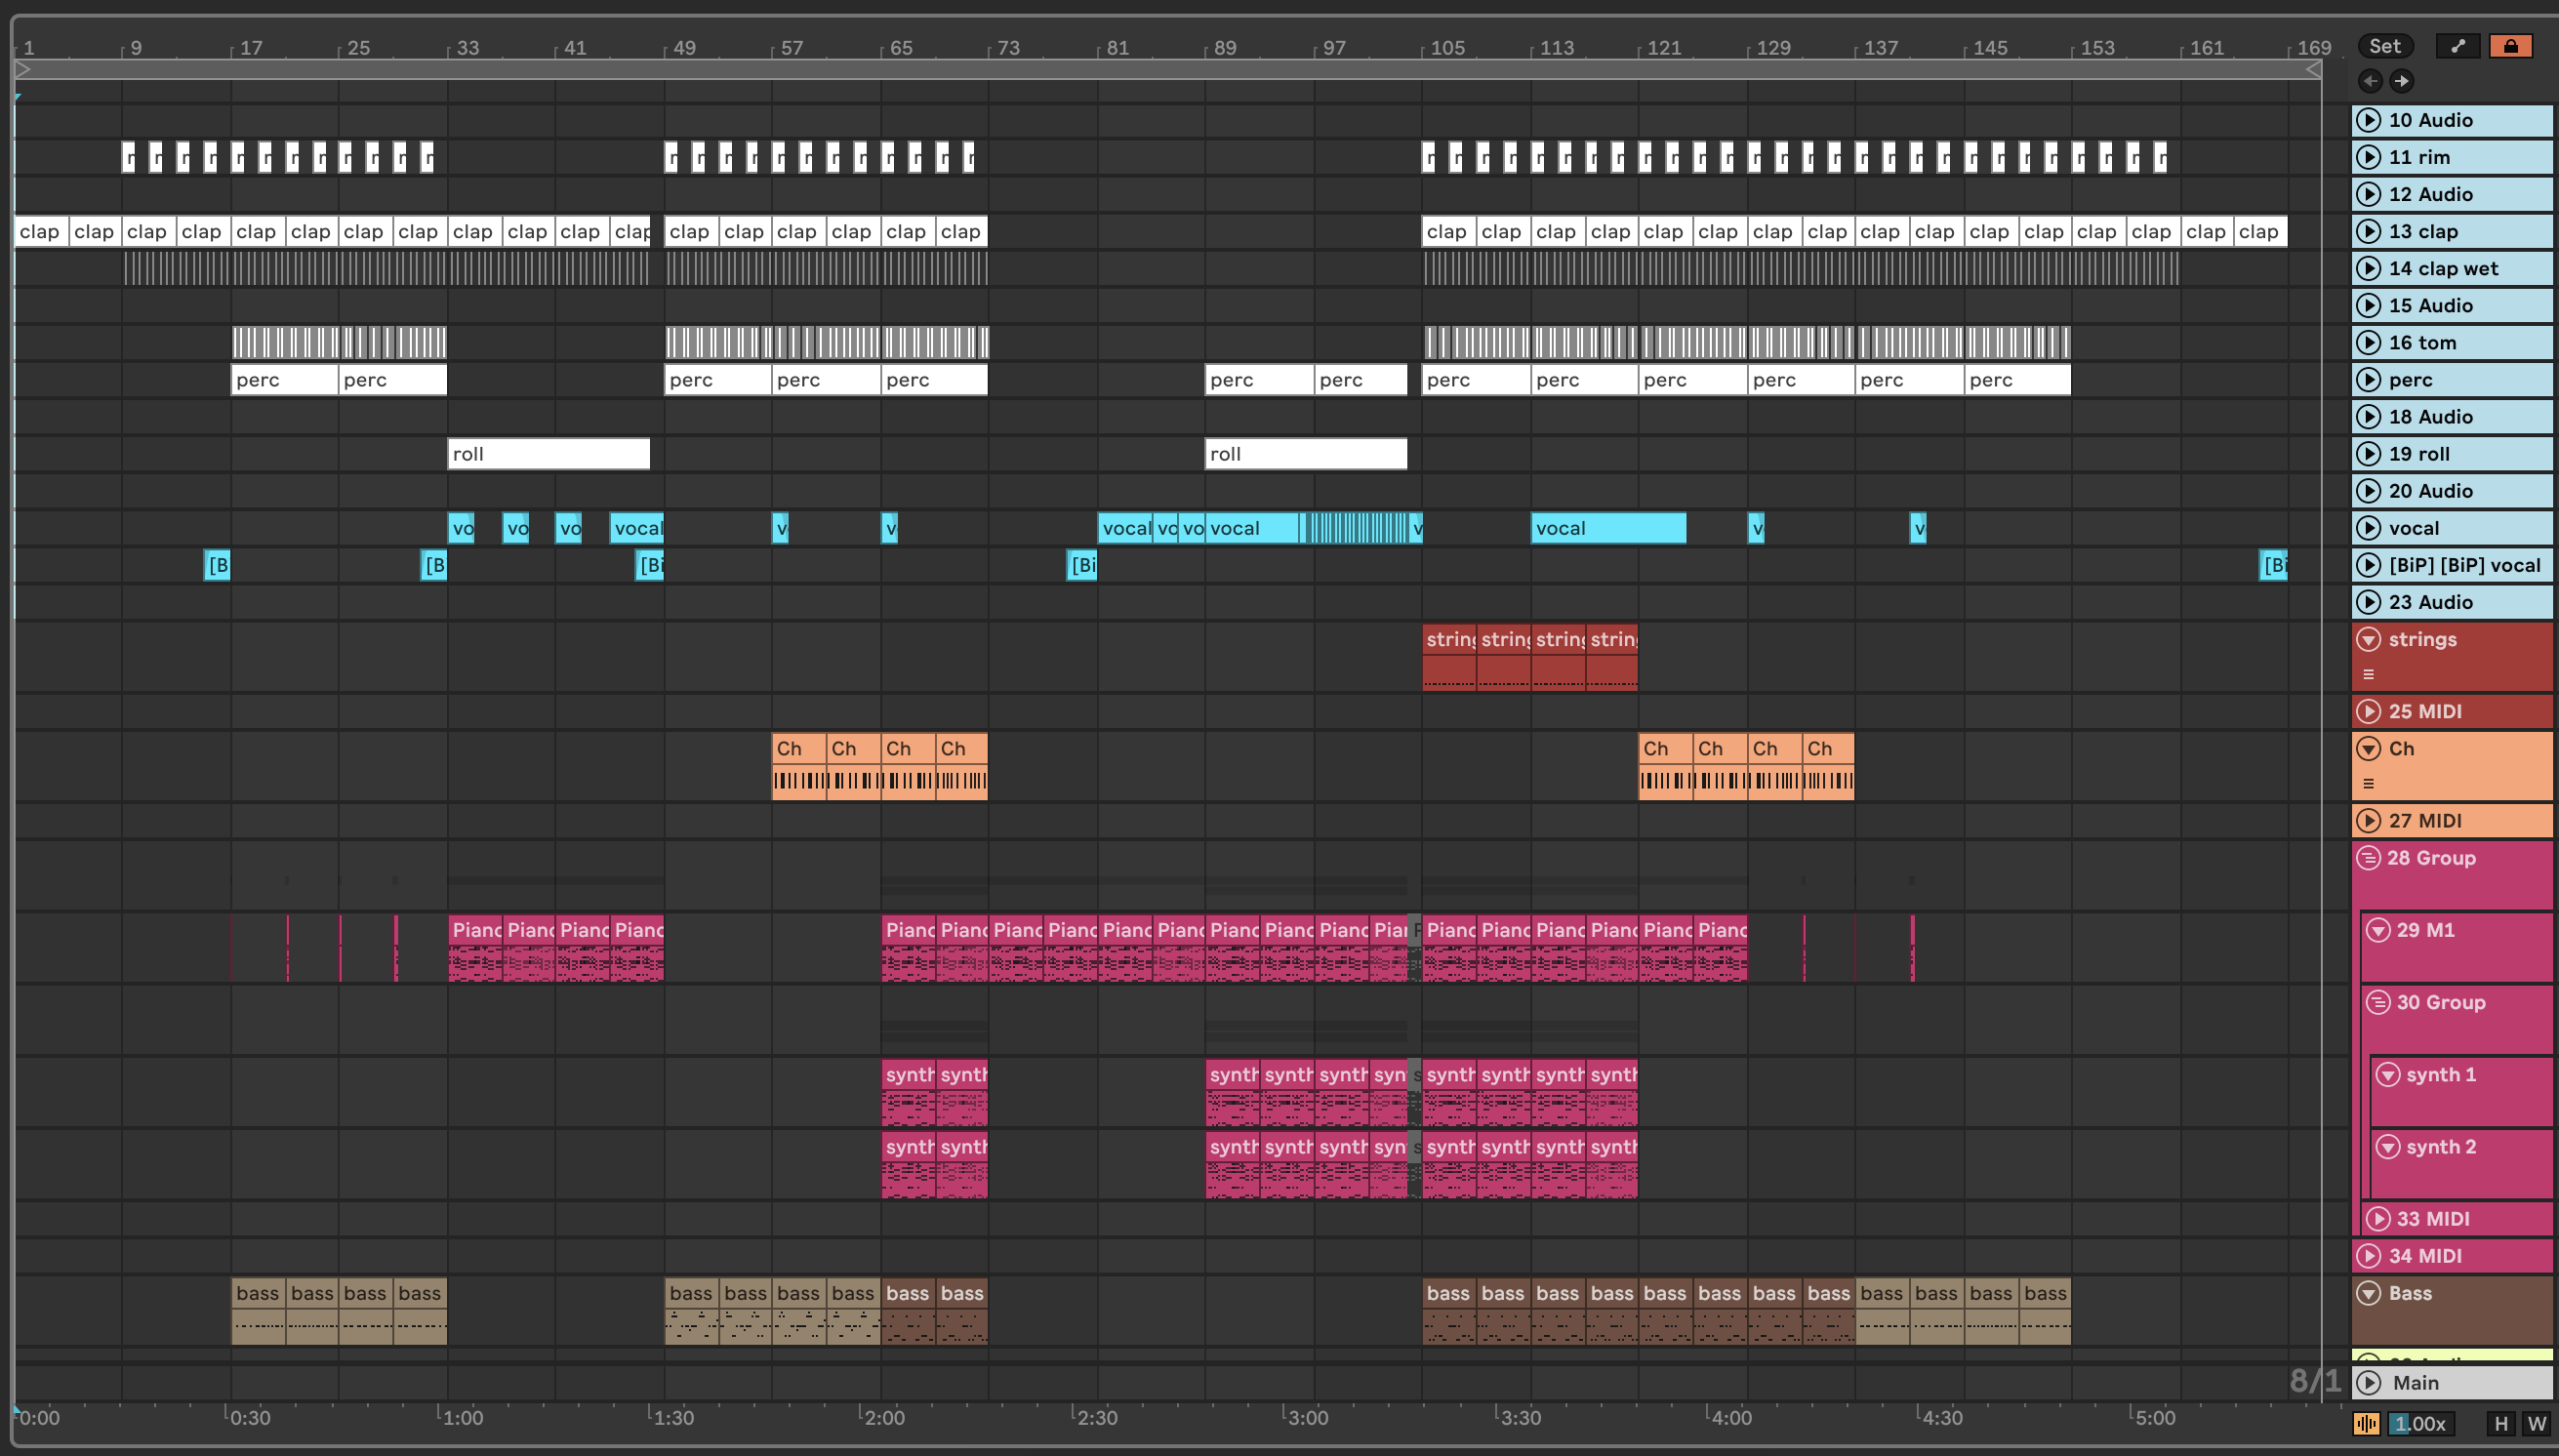This screenshot has height=1456, width=2559.
Task: Unfold the 15 Audio track
Action: pyautogui.click(x=2367, y=305)
